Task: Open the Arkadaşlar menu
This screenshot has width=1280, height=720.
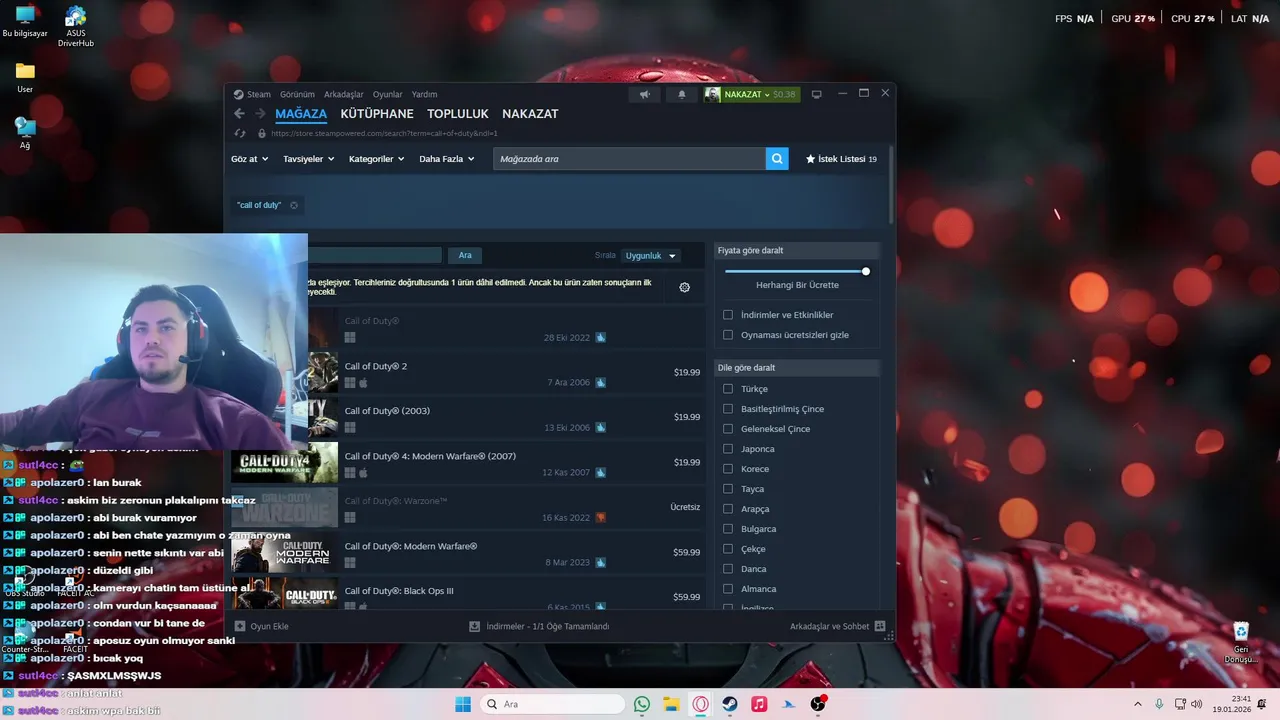Action: [x=344, y=94]
